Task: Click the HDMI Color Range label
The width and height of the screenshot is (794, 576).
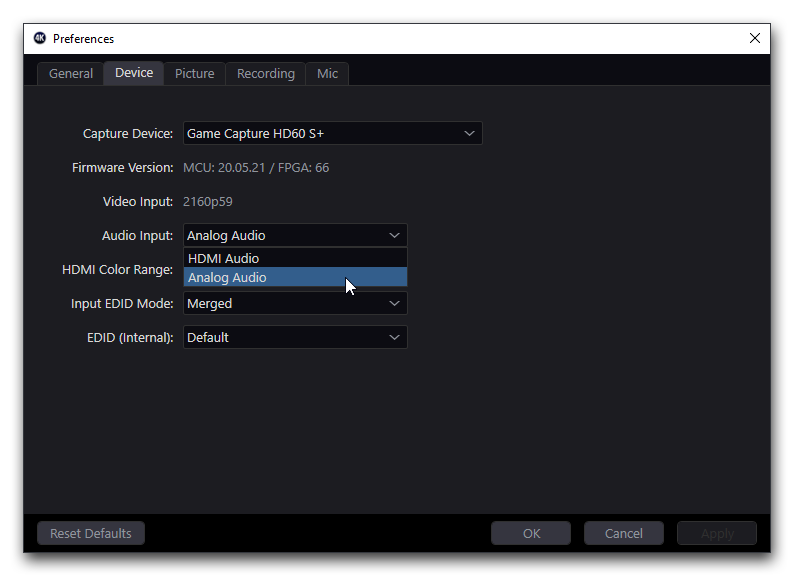Action: pos(117,270)
